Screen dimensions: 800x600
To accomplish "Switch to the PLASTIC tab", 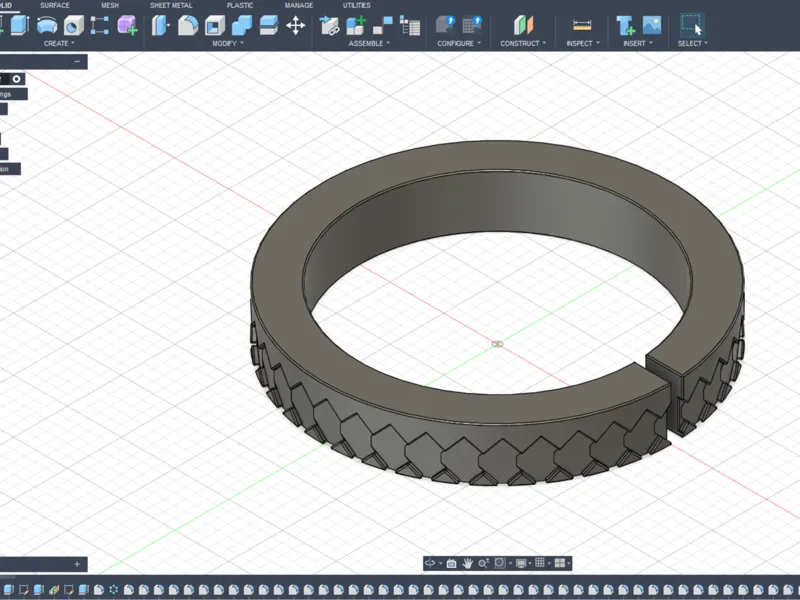I will [240, 5].
